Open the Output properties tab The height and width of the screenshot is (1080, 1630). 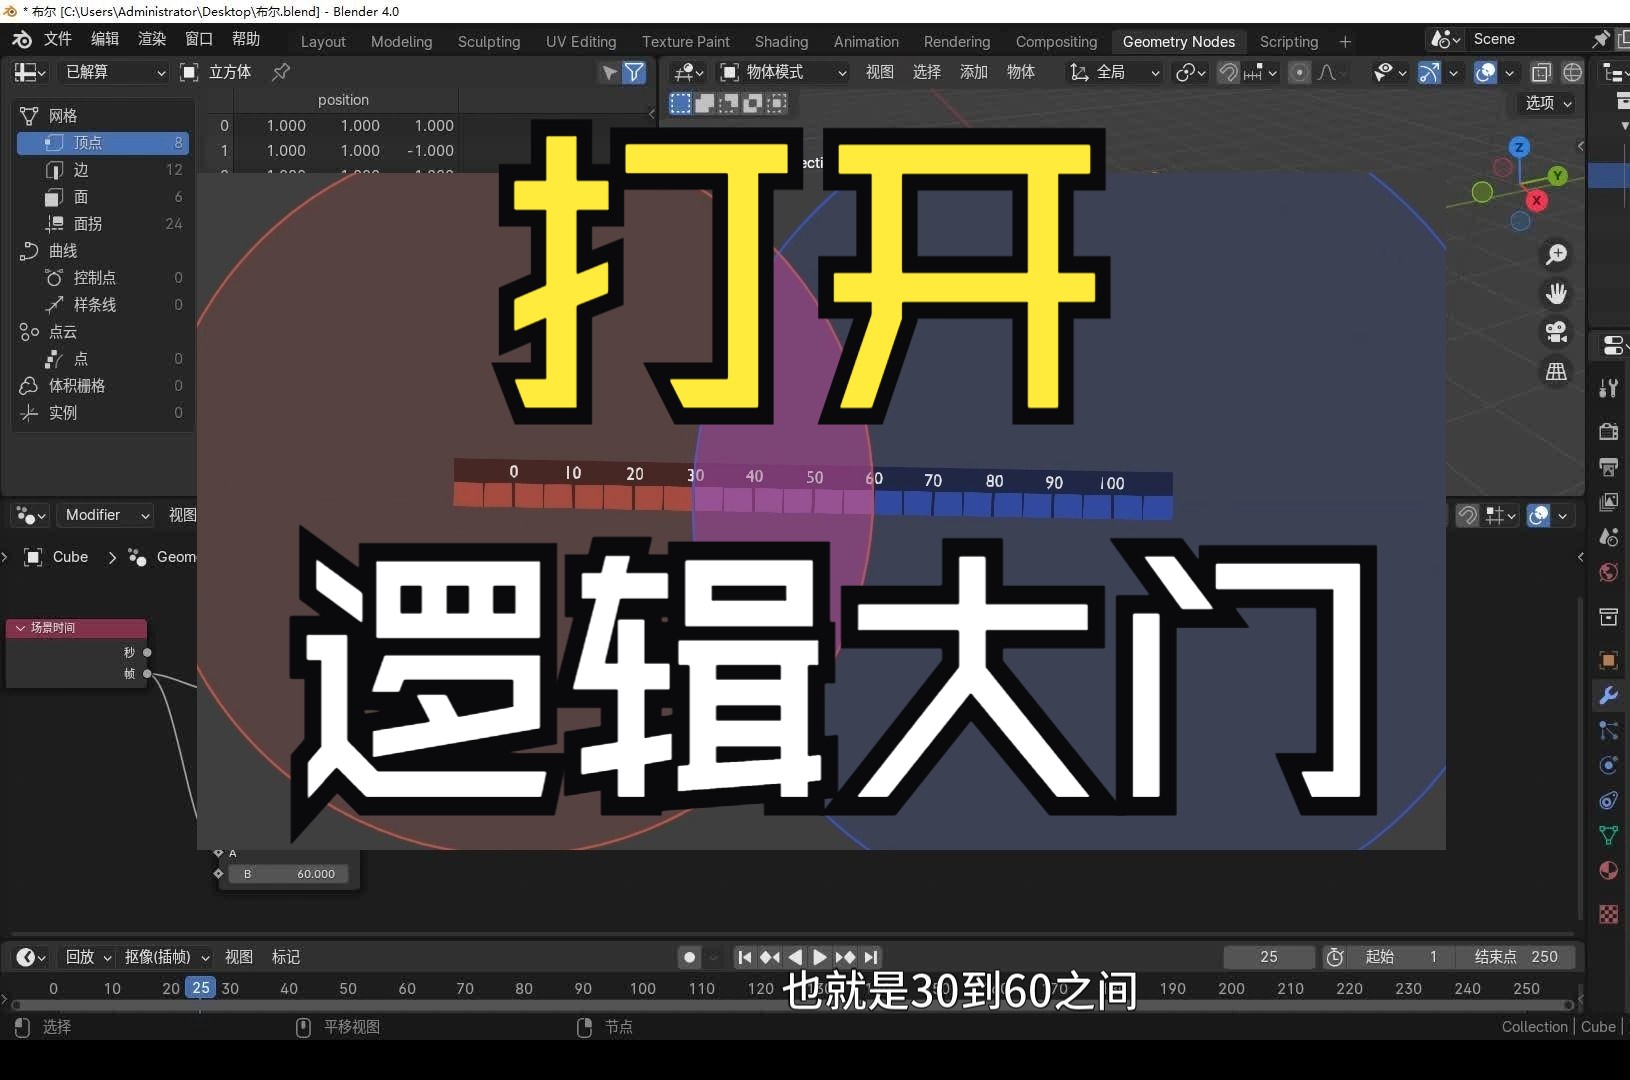coord(1608,467)
